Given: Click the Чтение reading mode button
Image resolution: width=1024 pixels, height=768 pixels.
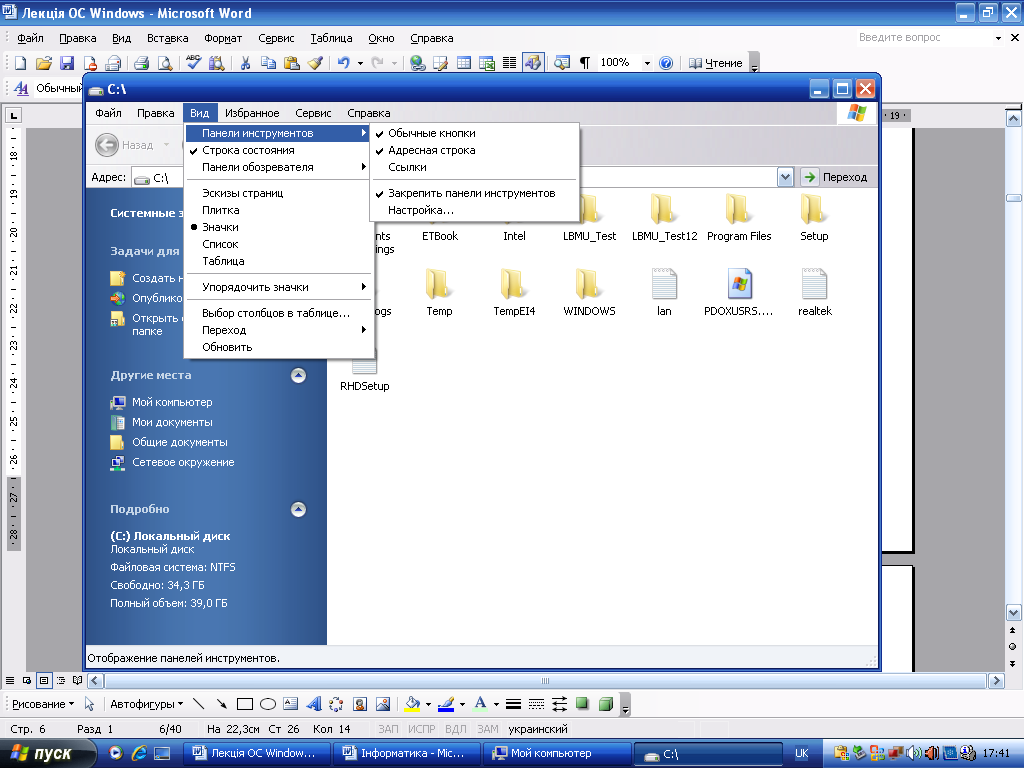Looking at the screenshot, I should coord(716,63).
